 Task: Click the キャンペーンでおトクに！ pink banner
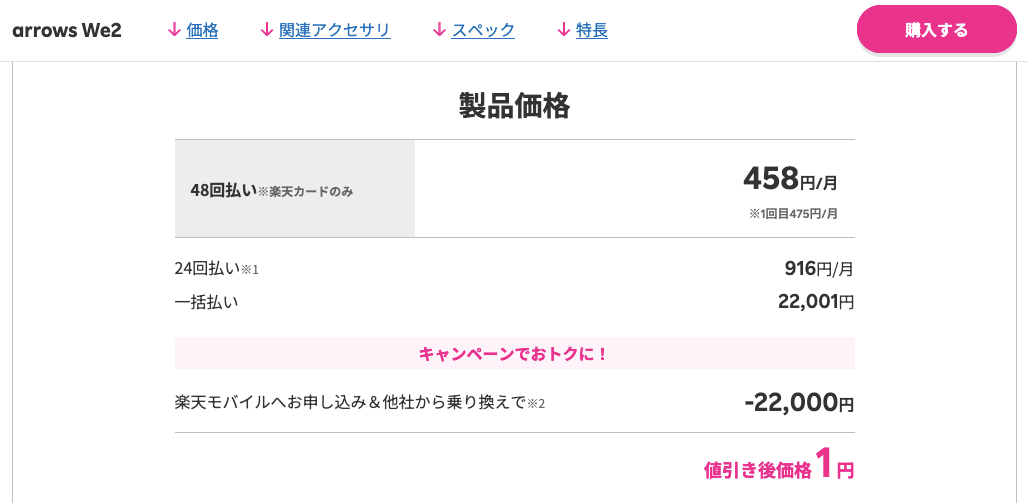(515, 354)
